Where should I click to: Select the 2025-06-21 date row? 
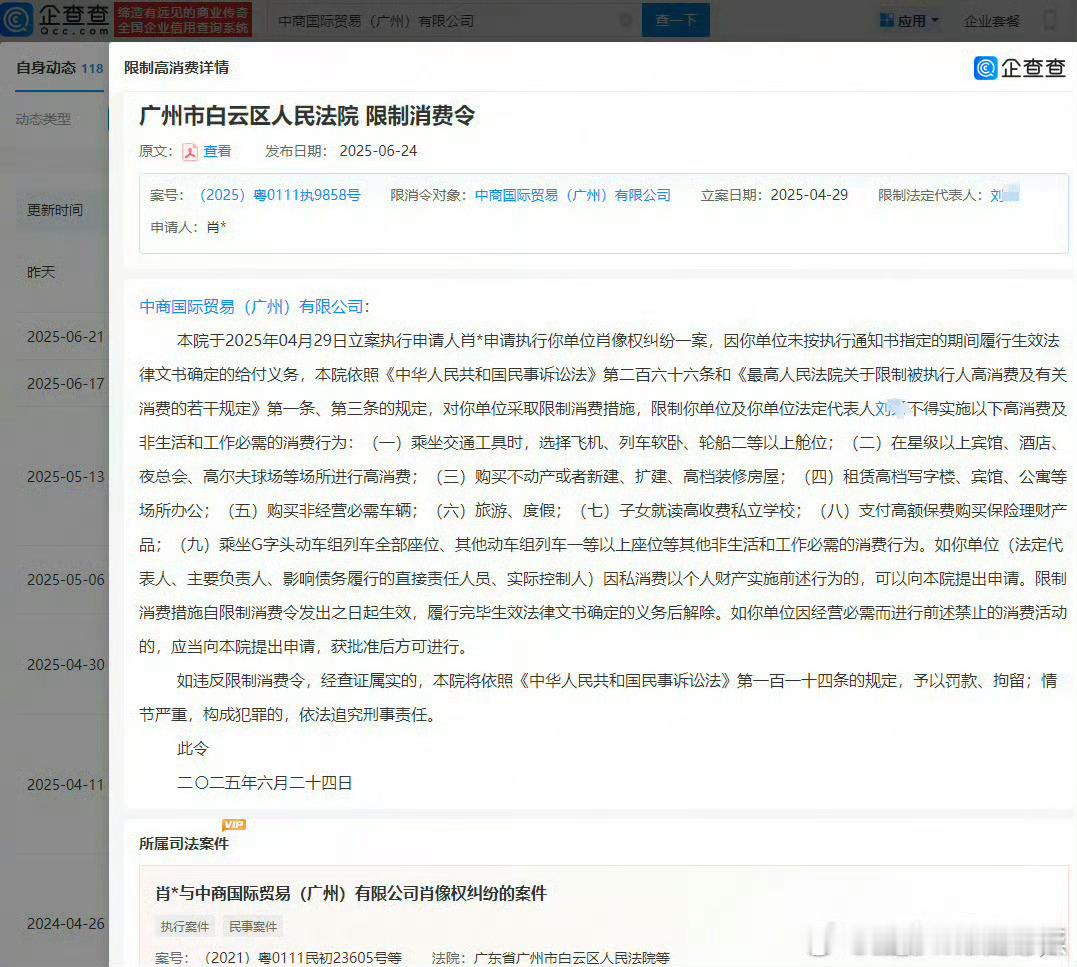click(66, 337)
